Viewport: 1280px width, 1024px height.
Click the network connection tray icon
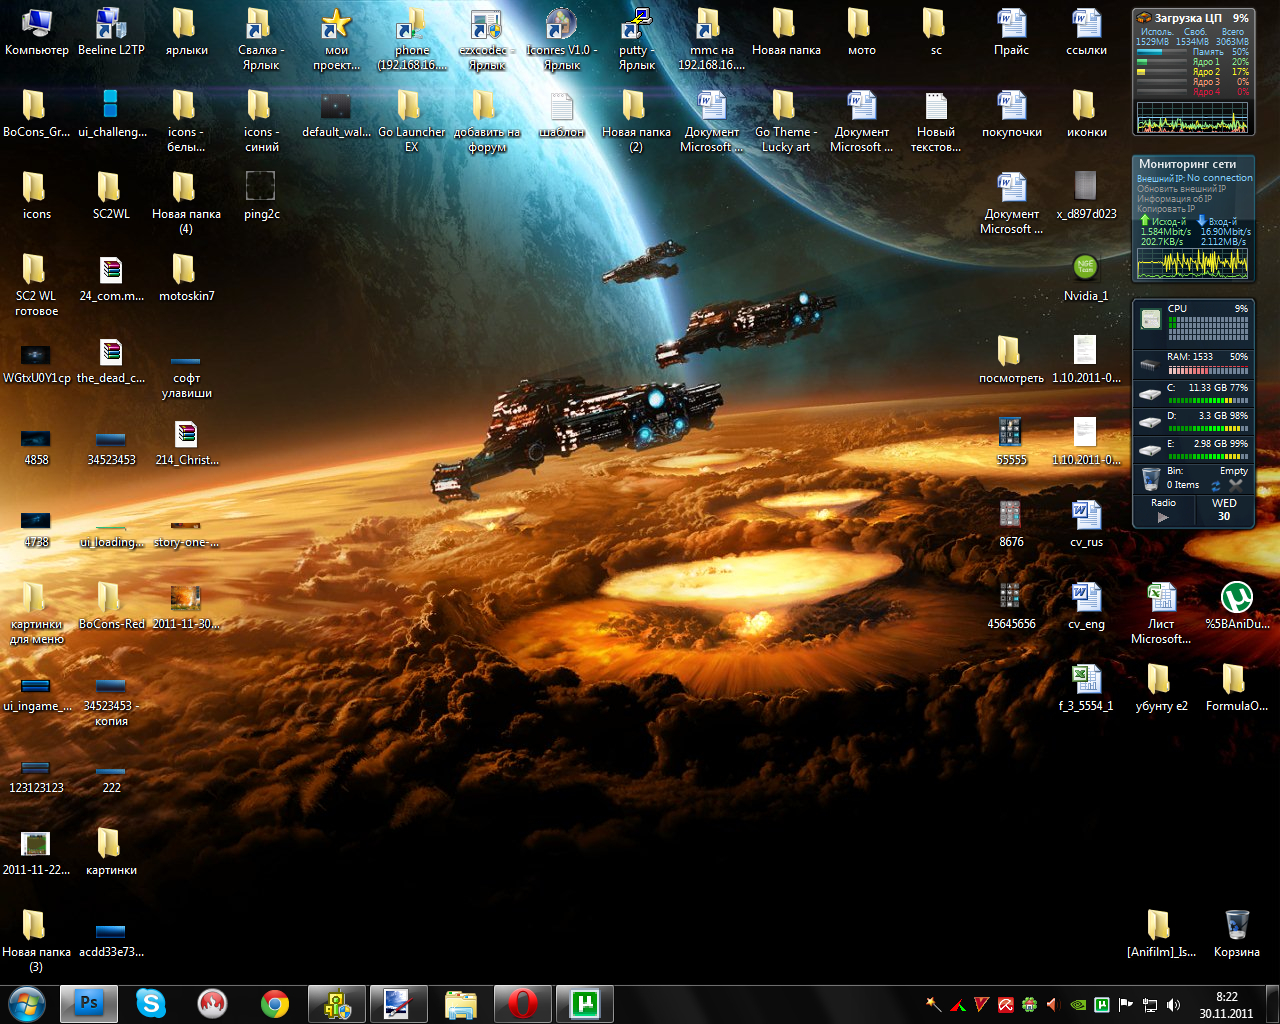coord(1150,1004)
